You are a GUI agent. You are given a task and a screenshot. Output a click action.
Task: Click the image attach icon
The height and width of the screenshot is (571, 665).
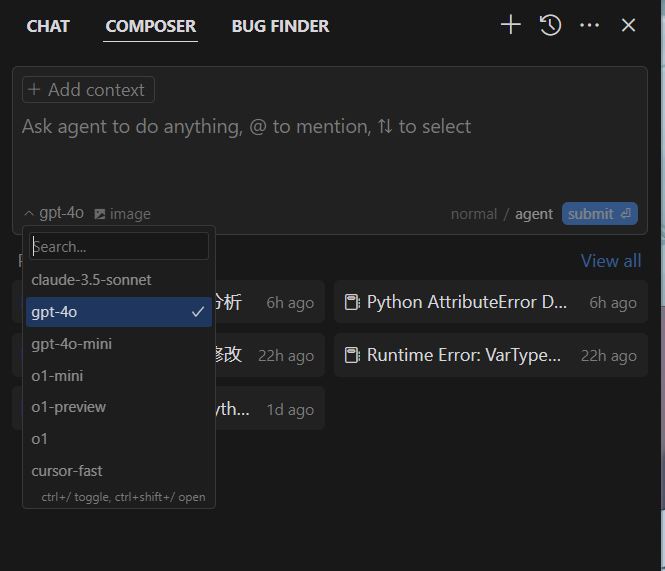coord(122,213)
